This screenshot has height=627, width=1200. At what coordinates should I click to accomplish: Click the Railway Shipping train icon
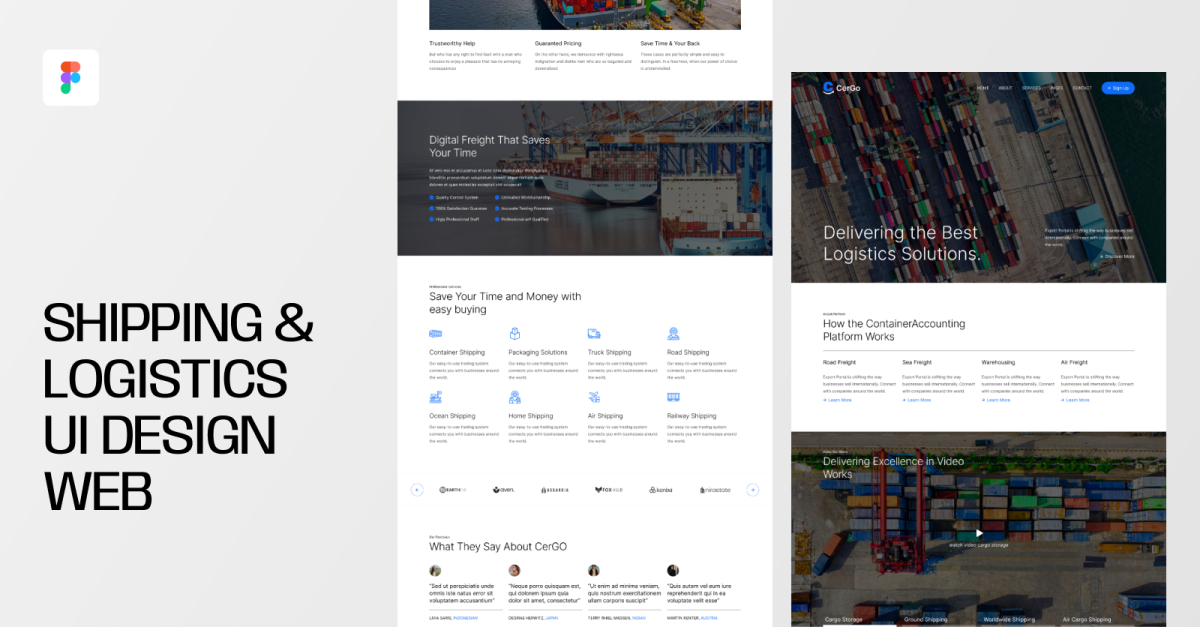pos(673,397)
